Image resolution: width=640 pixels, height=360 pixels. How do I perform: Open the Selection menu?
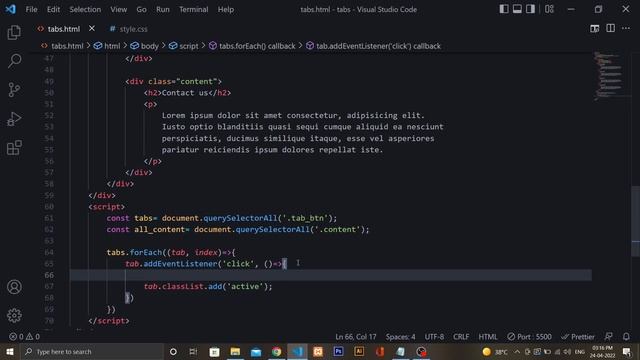[x=85, y=9]
